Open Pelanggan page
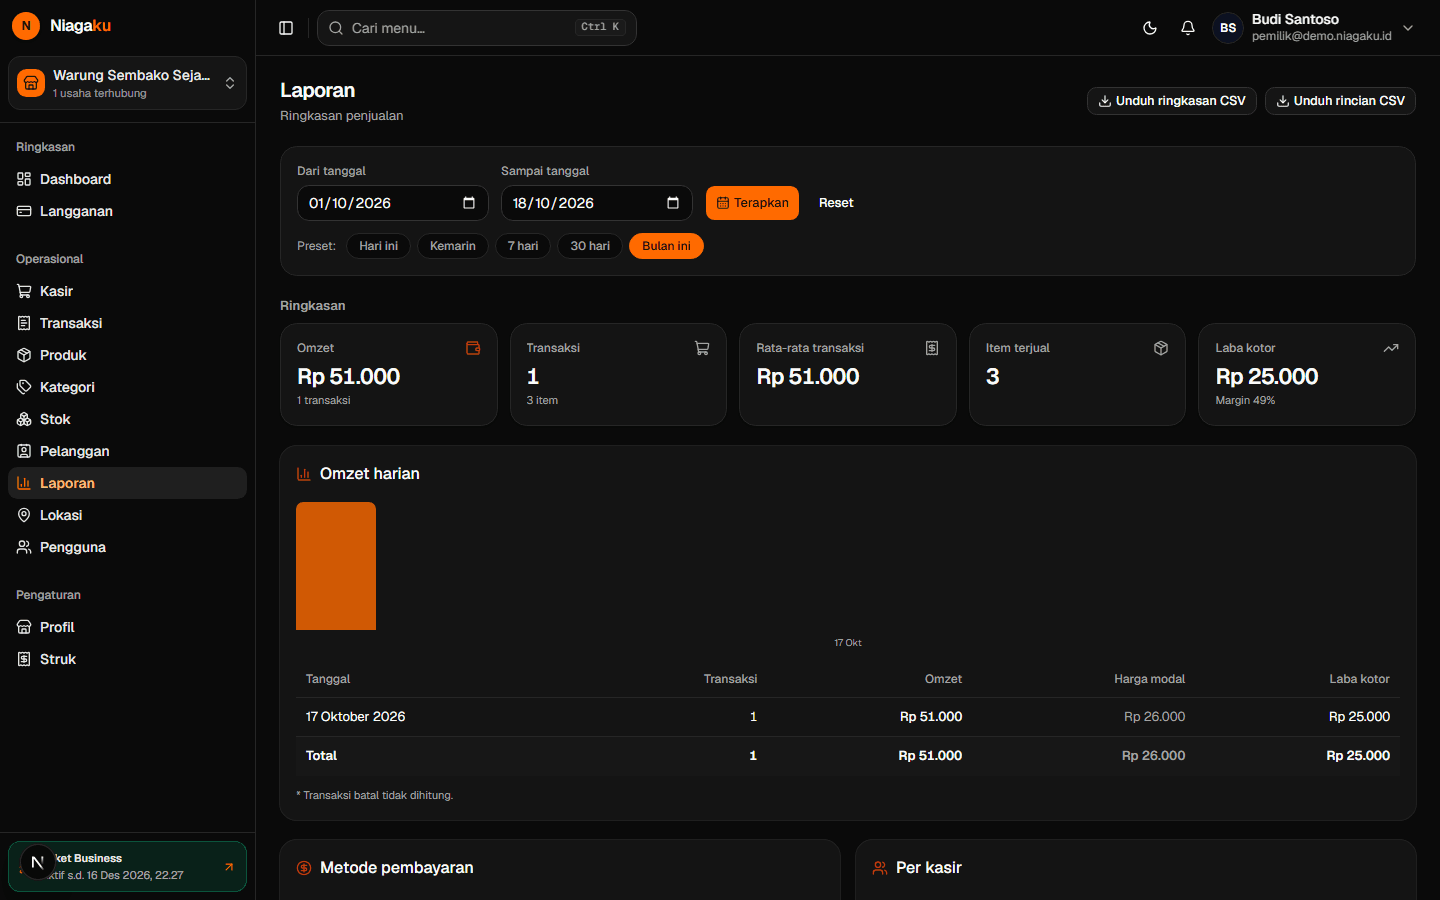Viewport: 1440px width, 900px height. (127, 451)
